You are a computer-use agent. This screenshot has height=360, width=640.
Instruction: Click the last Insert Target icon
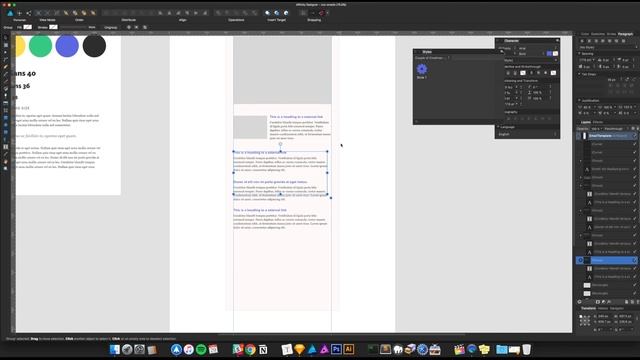click(286, 13)
